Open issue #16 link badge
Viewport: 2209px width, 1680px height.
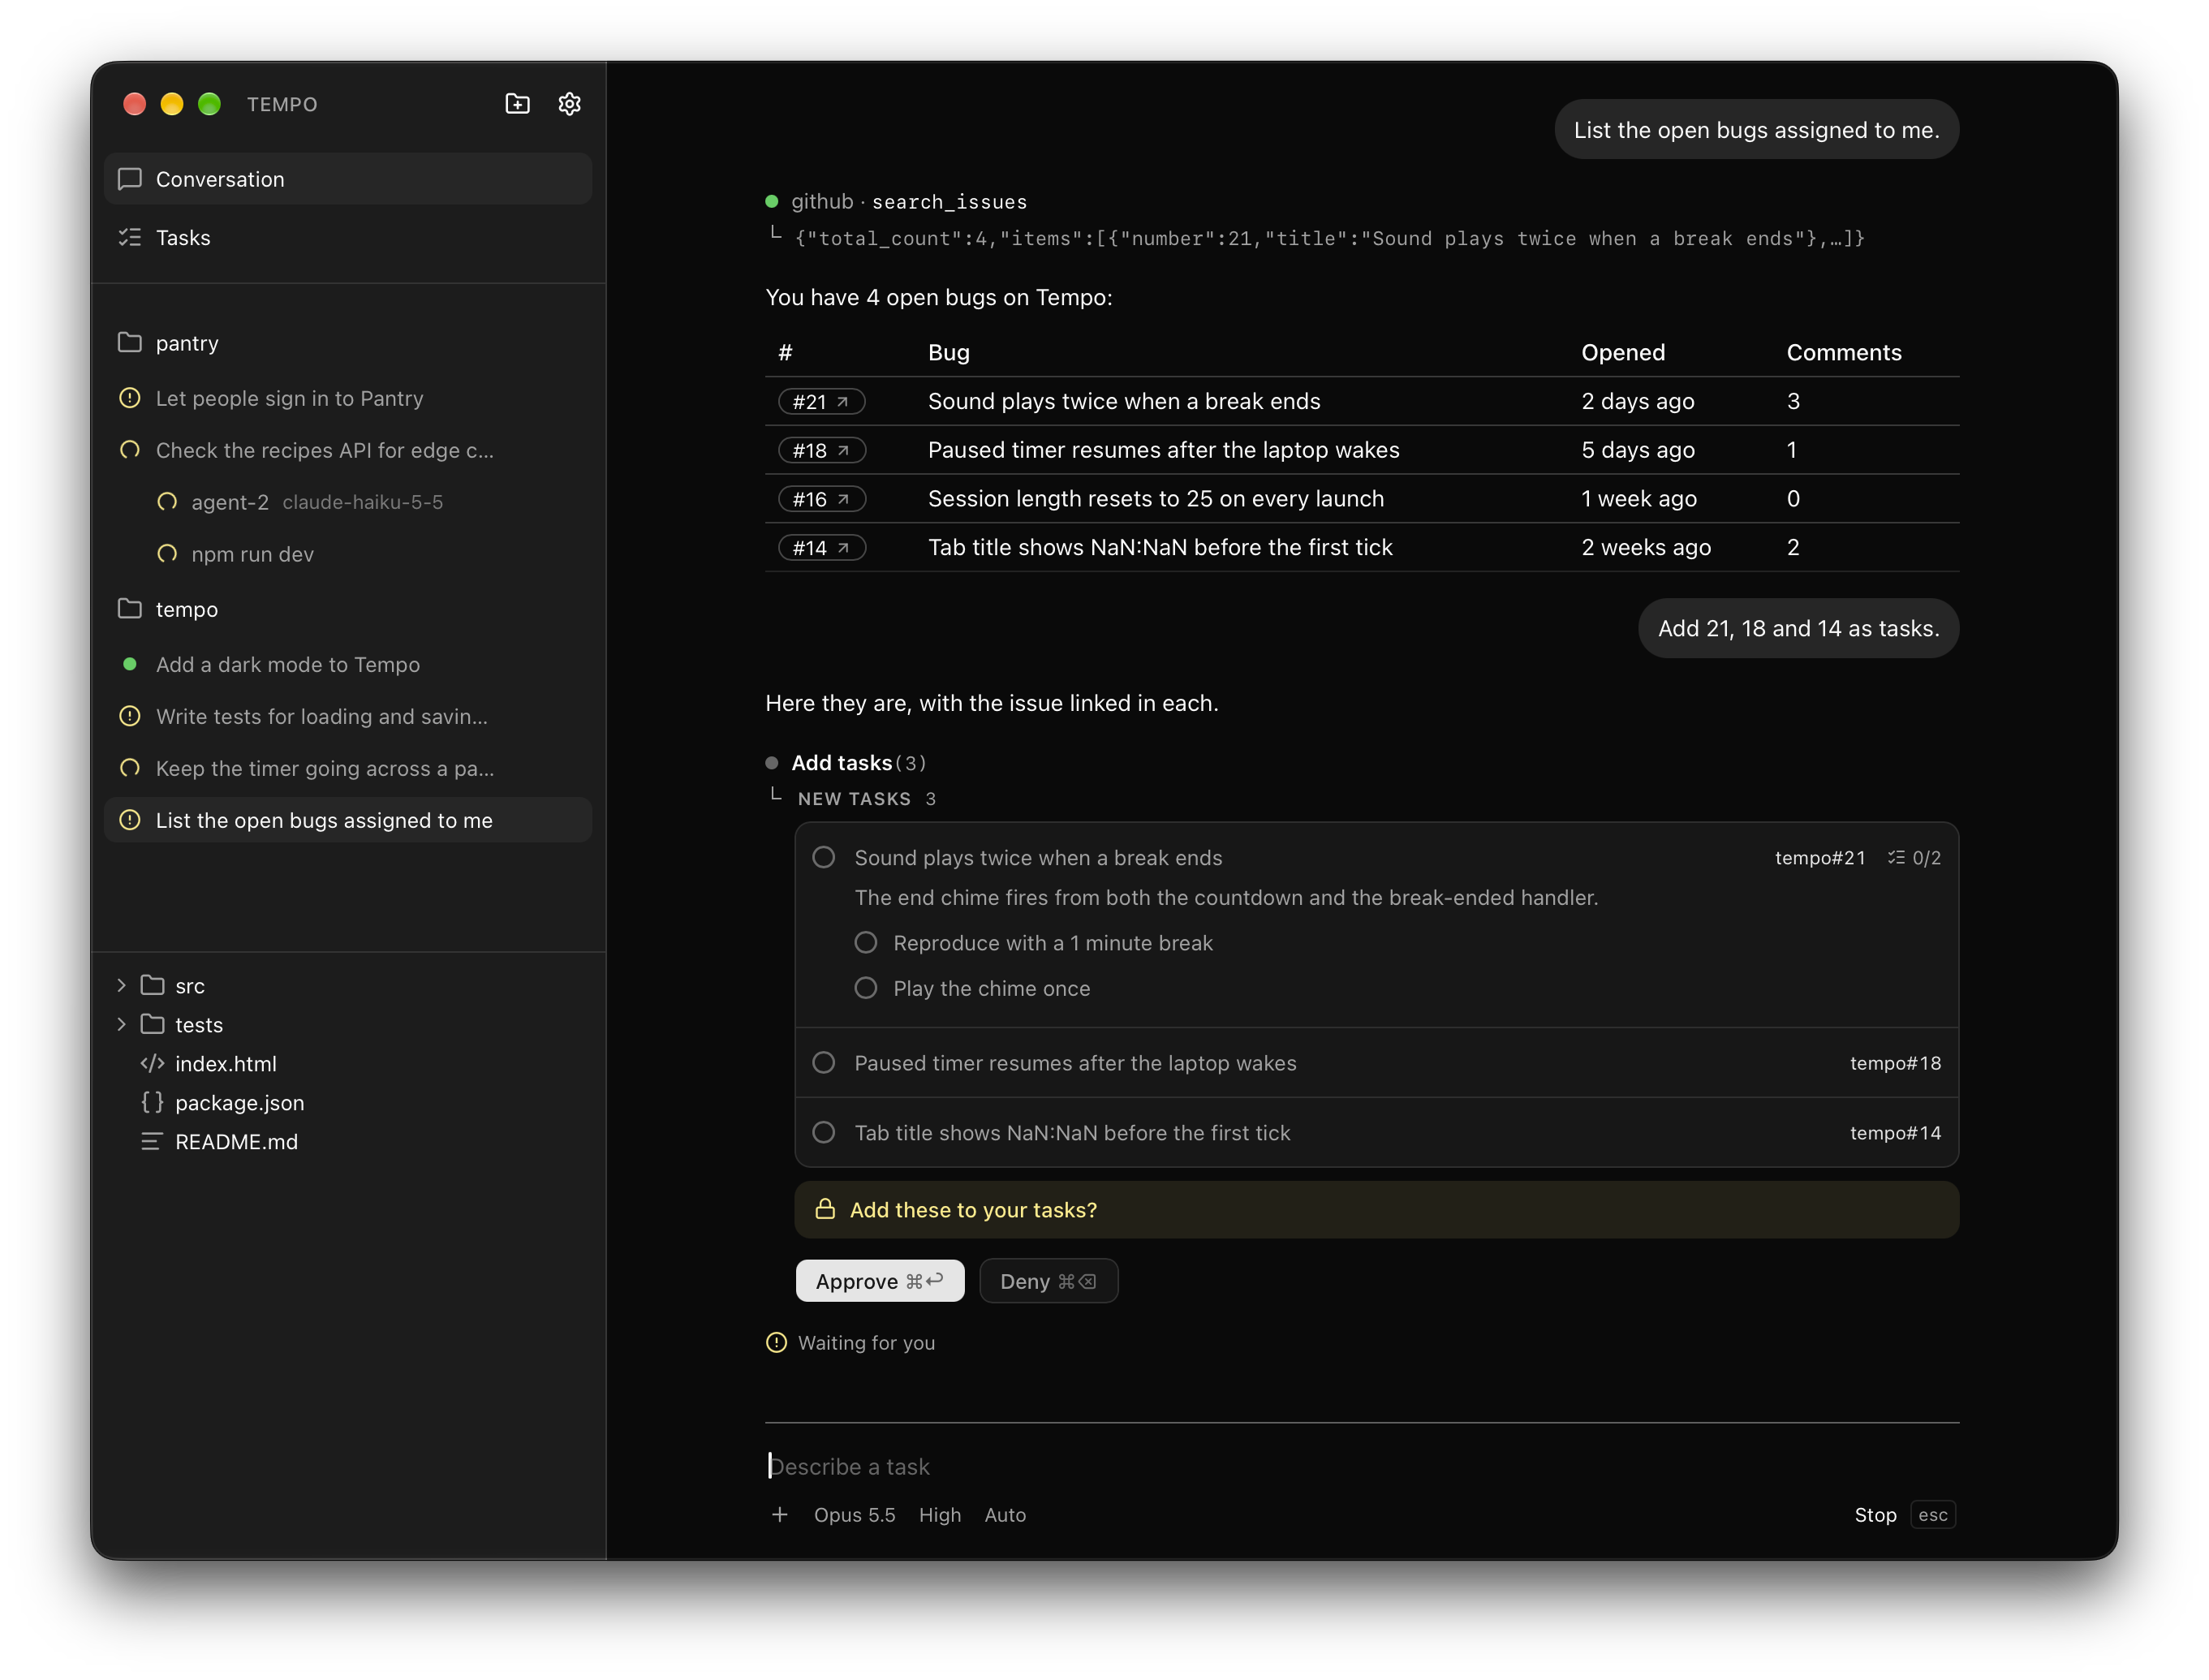(821, 499)
